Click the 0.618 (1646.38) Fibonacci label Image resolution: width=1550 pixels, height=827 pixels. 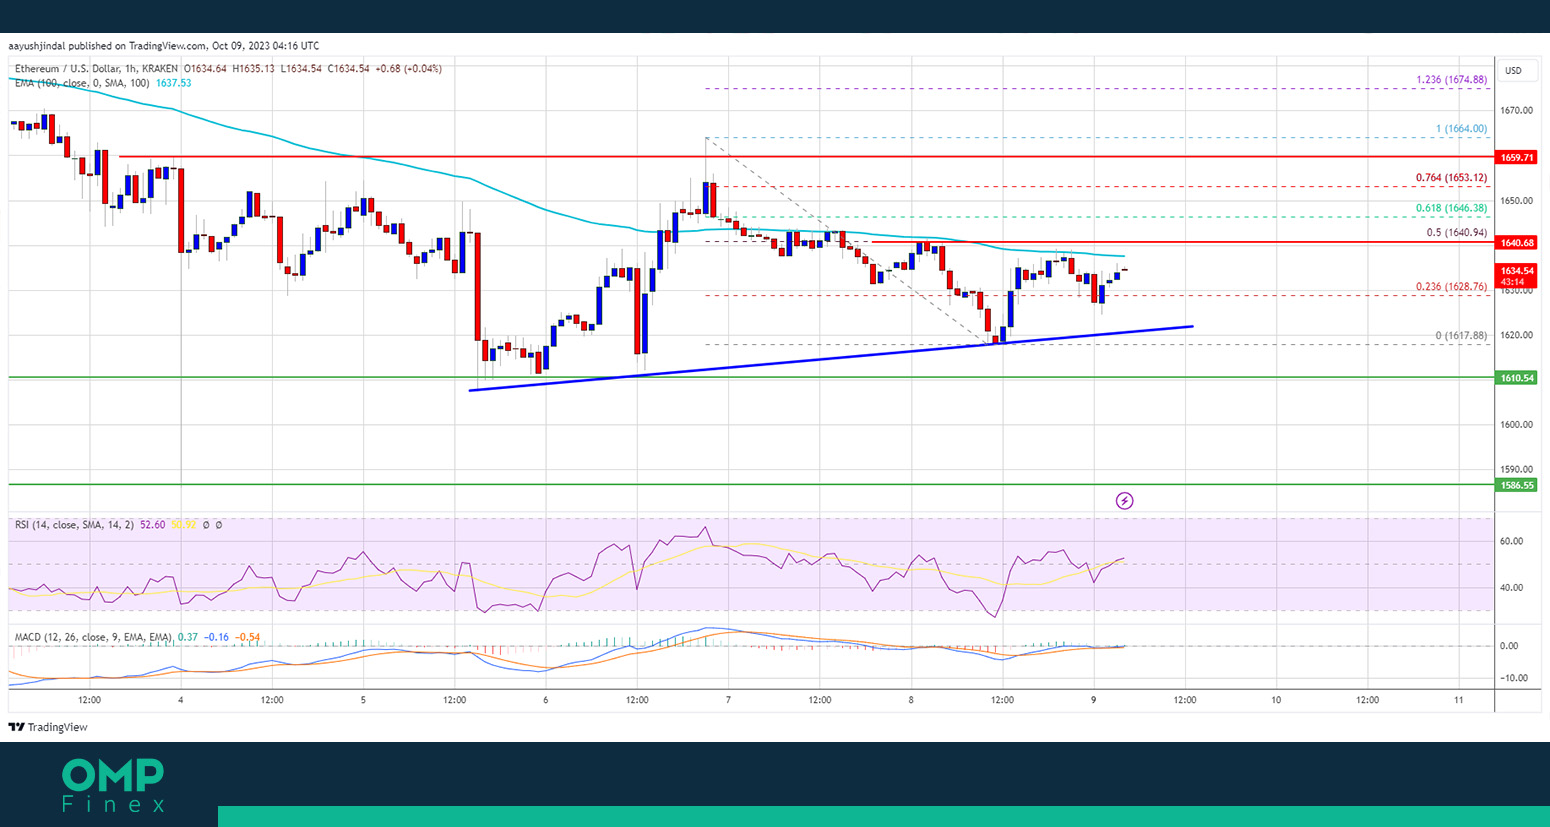(x=1452, y=209)
